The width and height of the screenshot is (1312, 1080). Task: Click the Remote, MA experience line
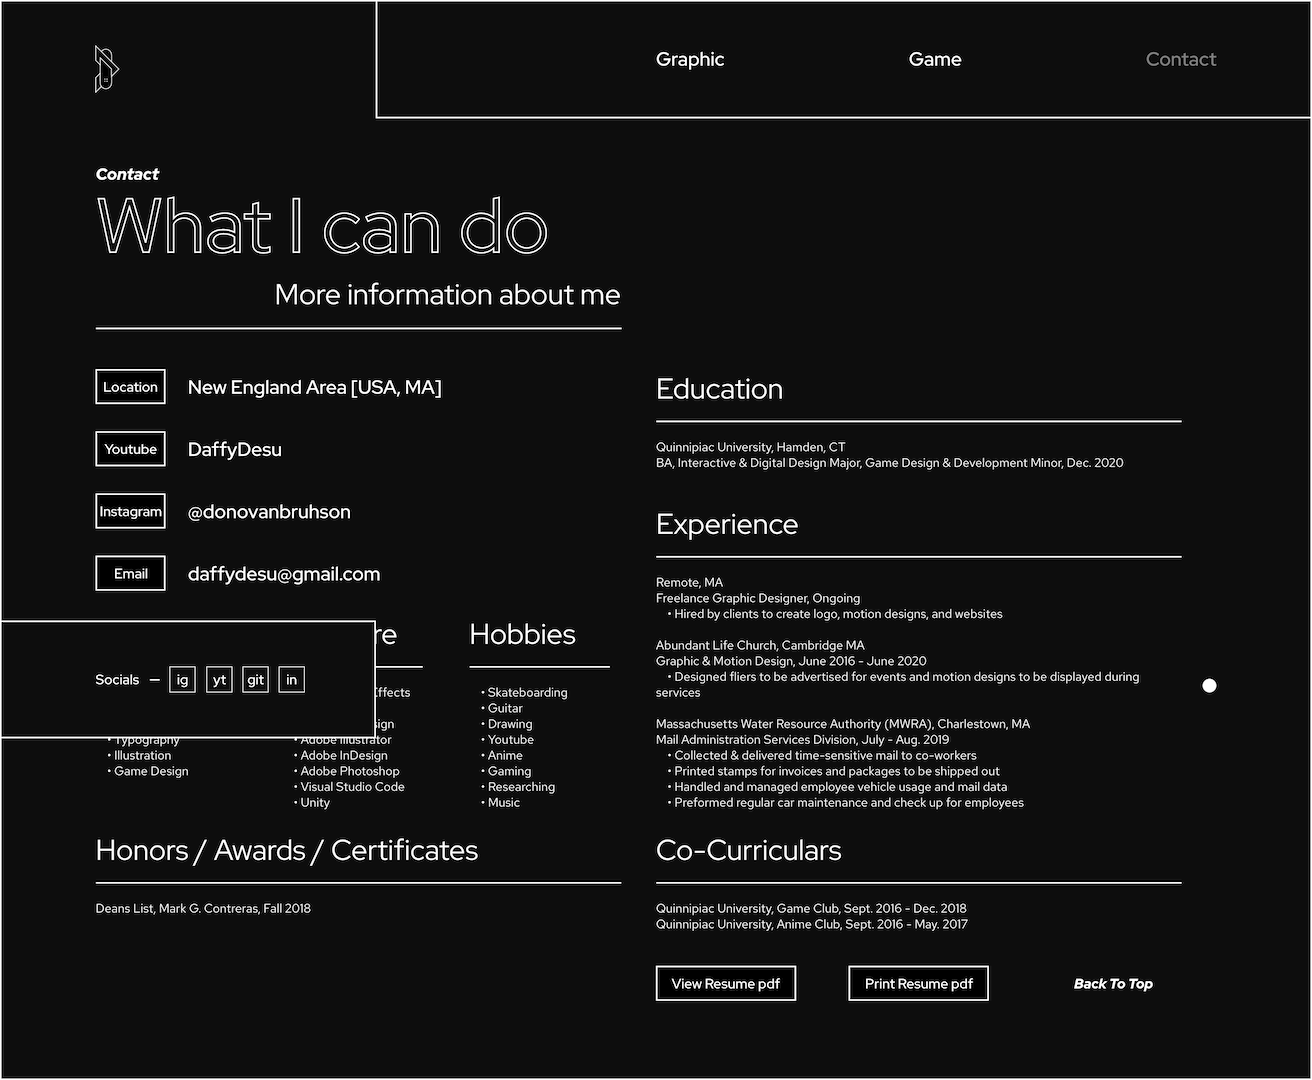click(x=689, y=582)
